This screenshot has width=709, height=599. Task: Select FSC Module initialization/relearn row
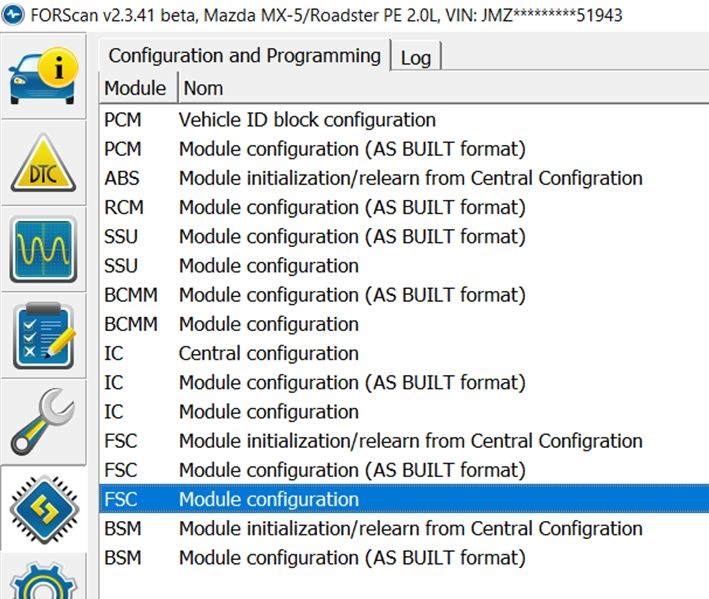tap(404, 441)
